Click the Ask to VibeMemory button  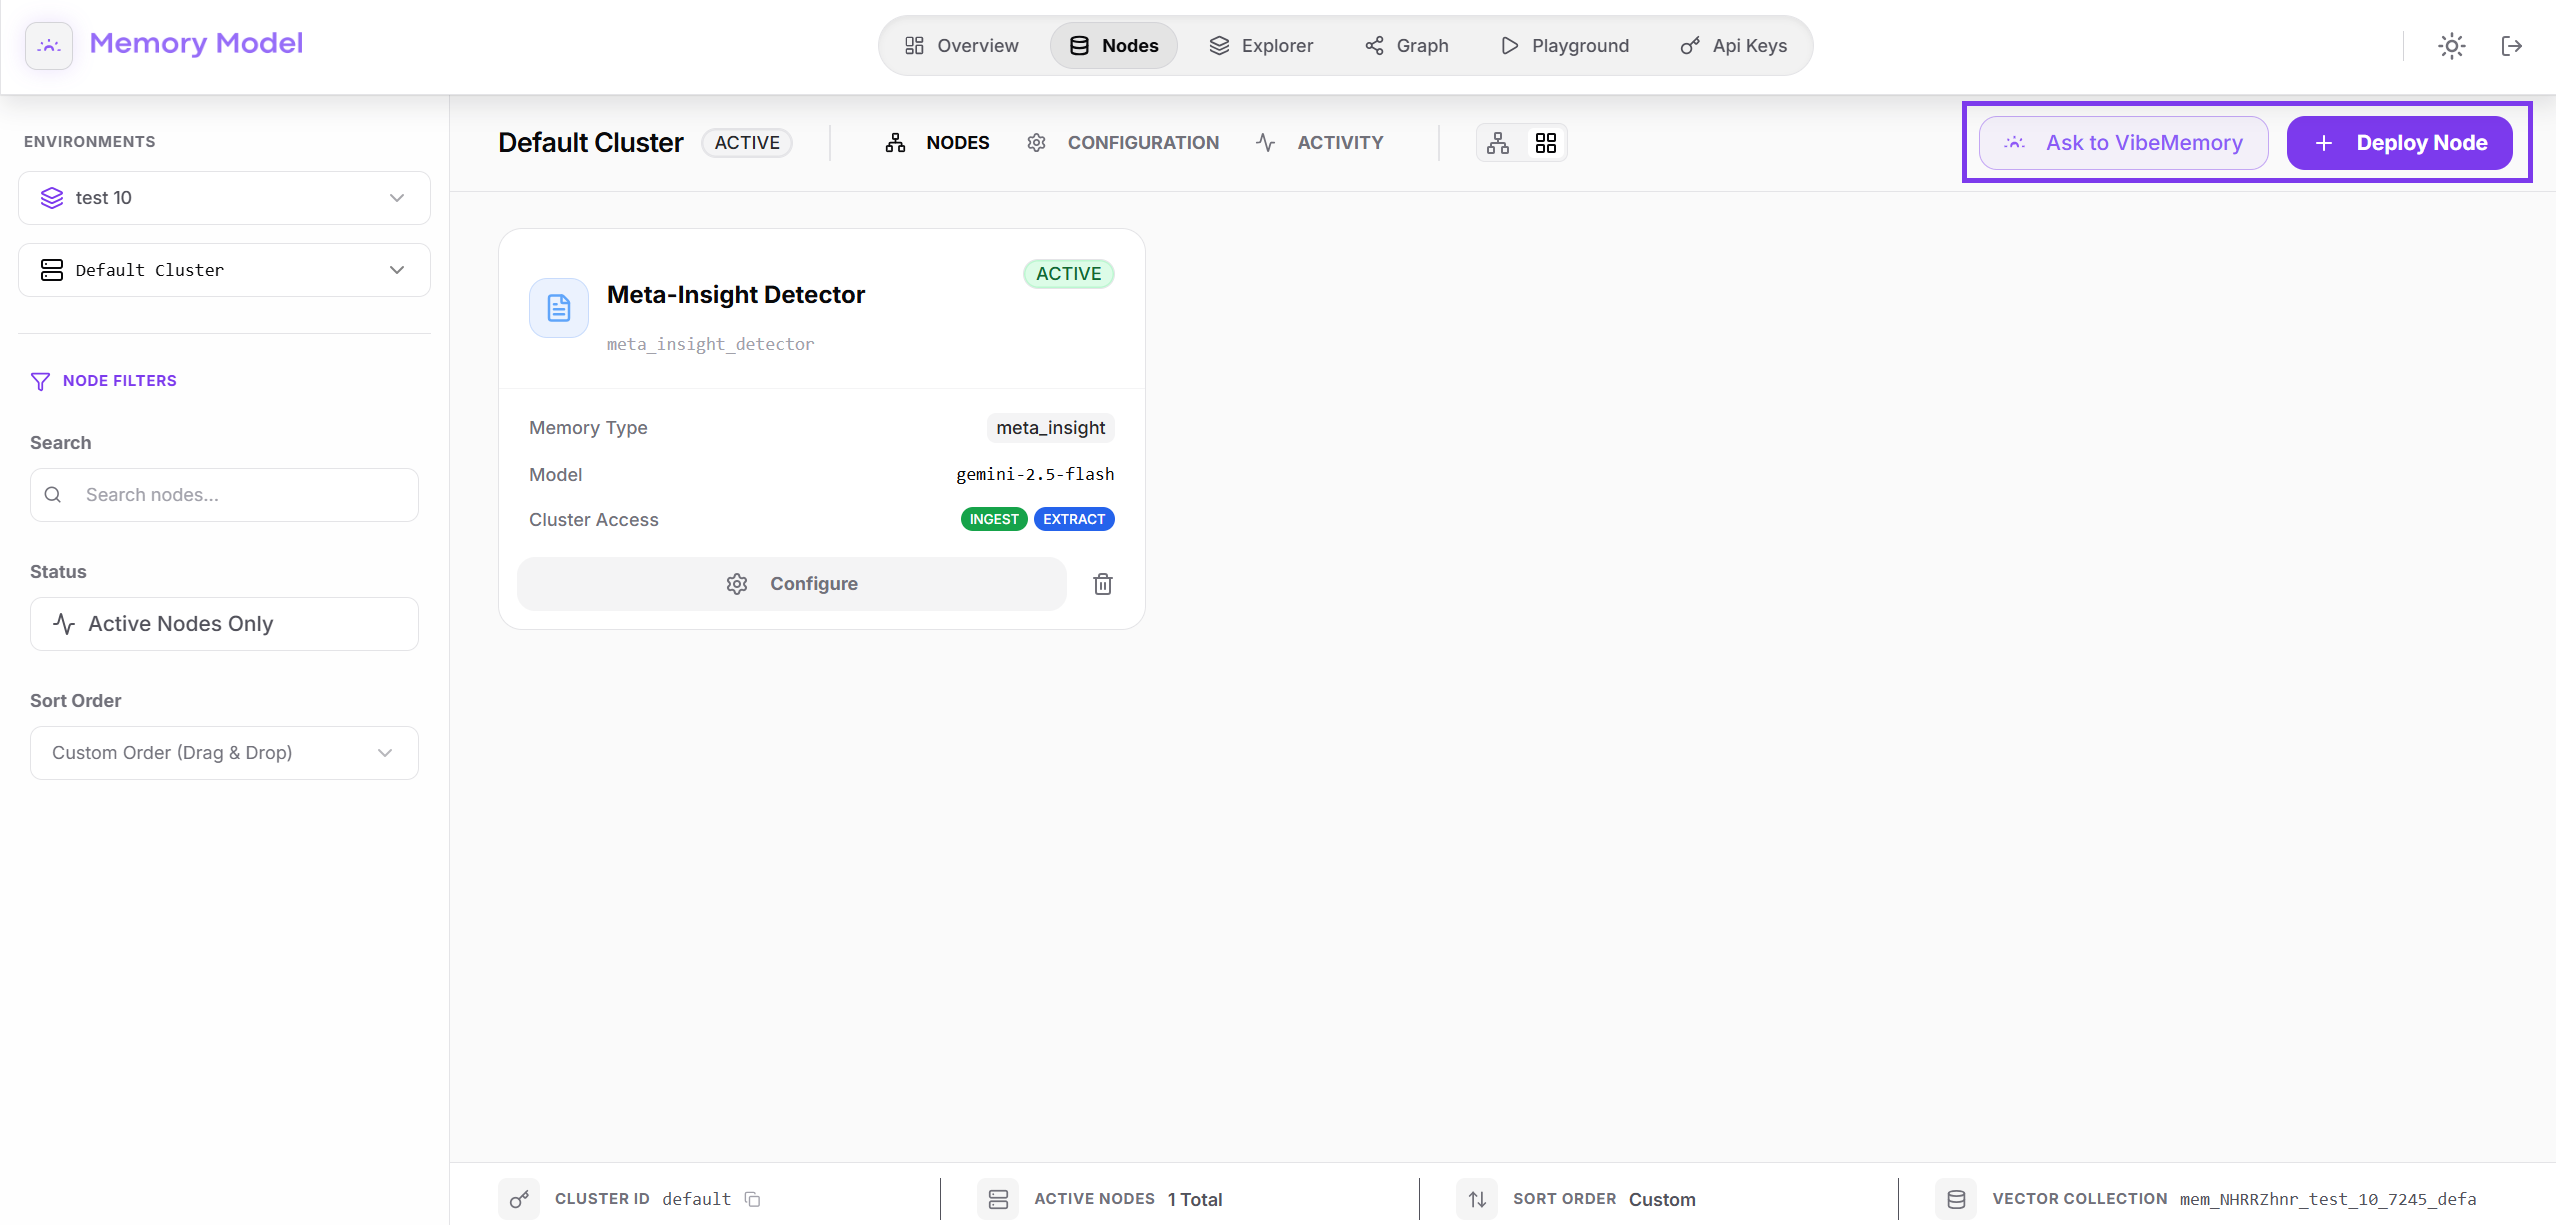[x=2121, y=142]
